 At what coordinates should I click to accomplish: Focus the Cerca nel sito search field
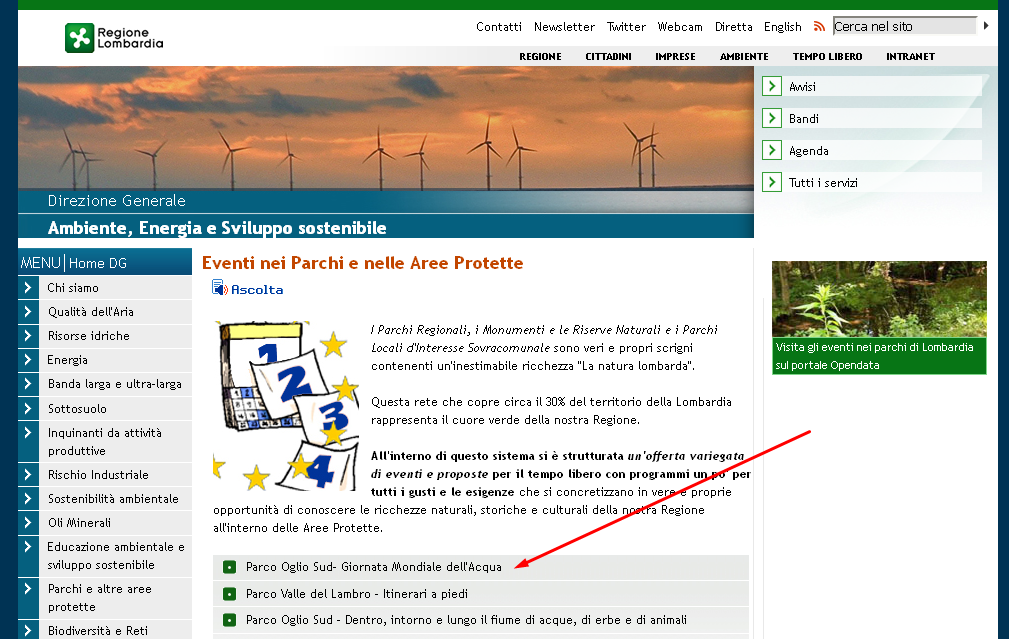(x=905, y=26)
